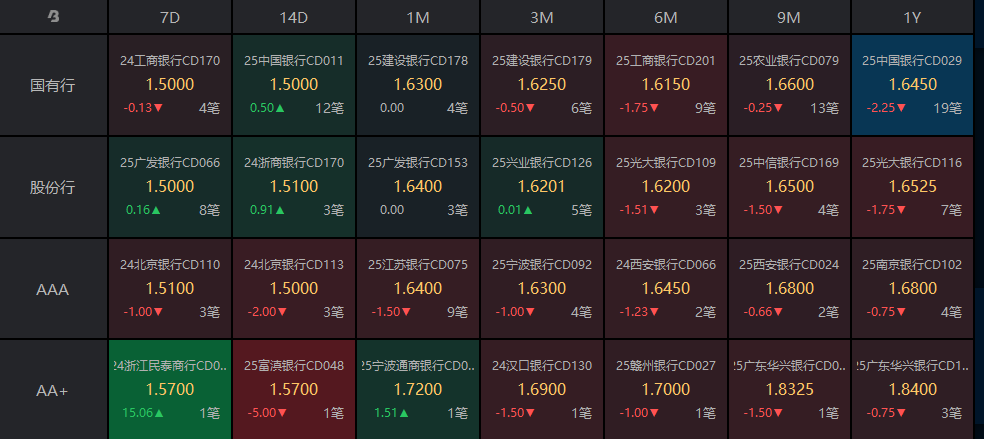Open the 25农业银行CD079 quote cell
The image size is (984, 439).
(x=789, y=85)
